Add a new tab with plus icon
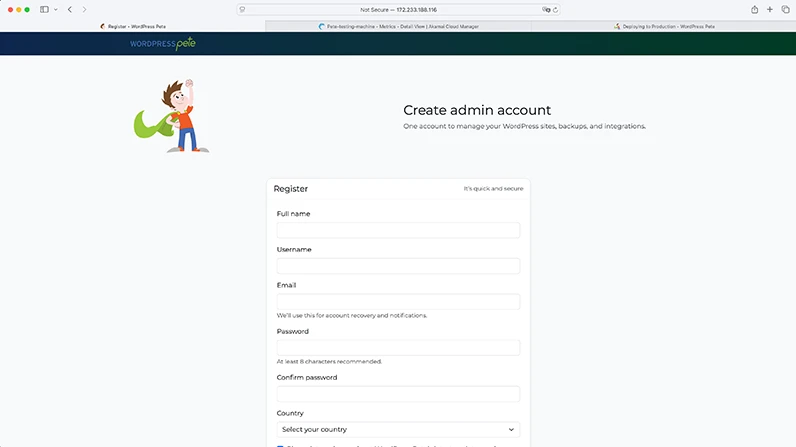 pos(770,9)
